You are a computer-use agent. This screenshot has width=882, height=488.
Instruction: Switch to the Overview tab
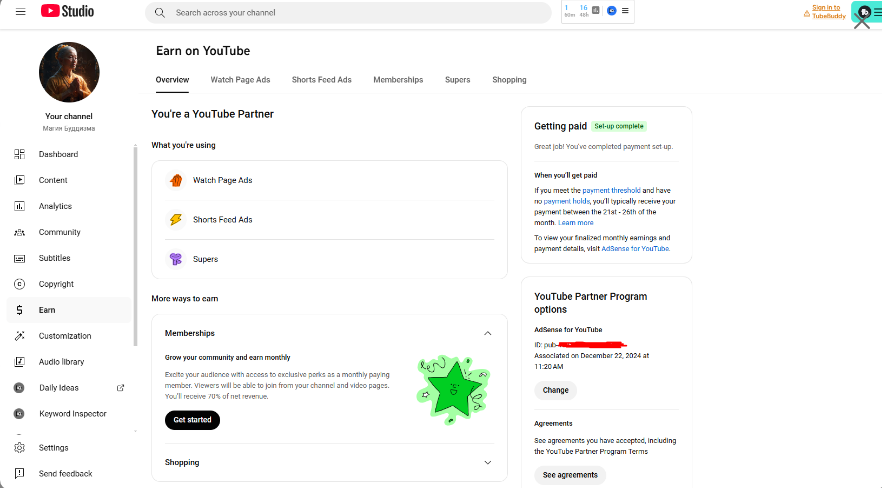coord(172,80)
